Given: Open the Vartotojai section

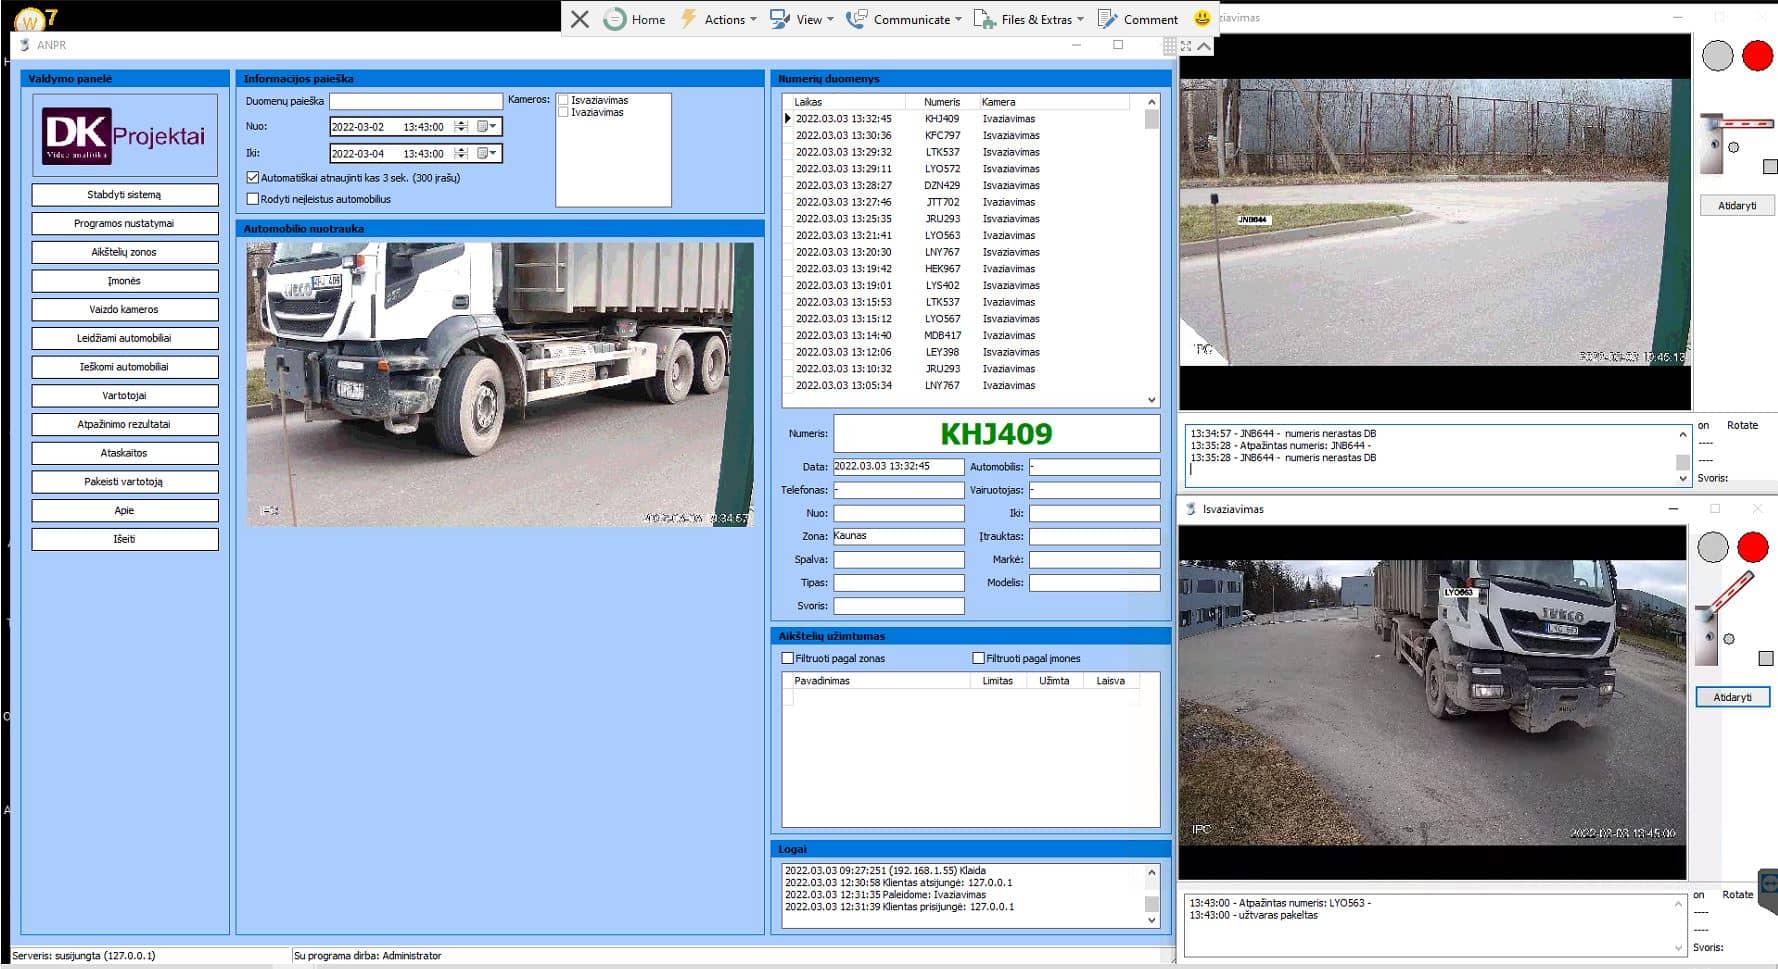Looking at the screenshot, I should (125, 396).
